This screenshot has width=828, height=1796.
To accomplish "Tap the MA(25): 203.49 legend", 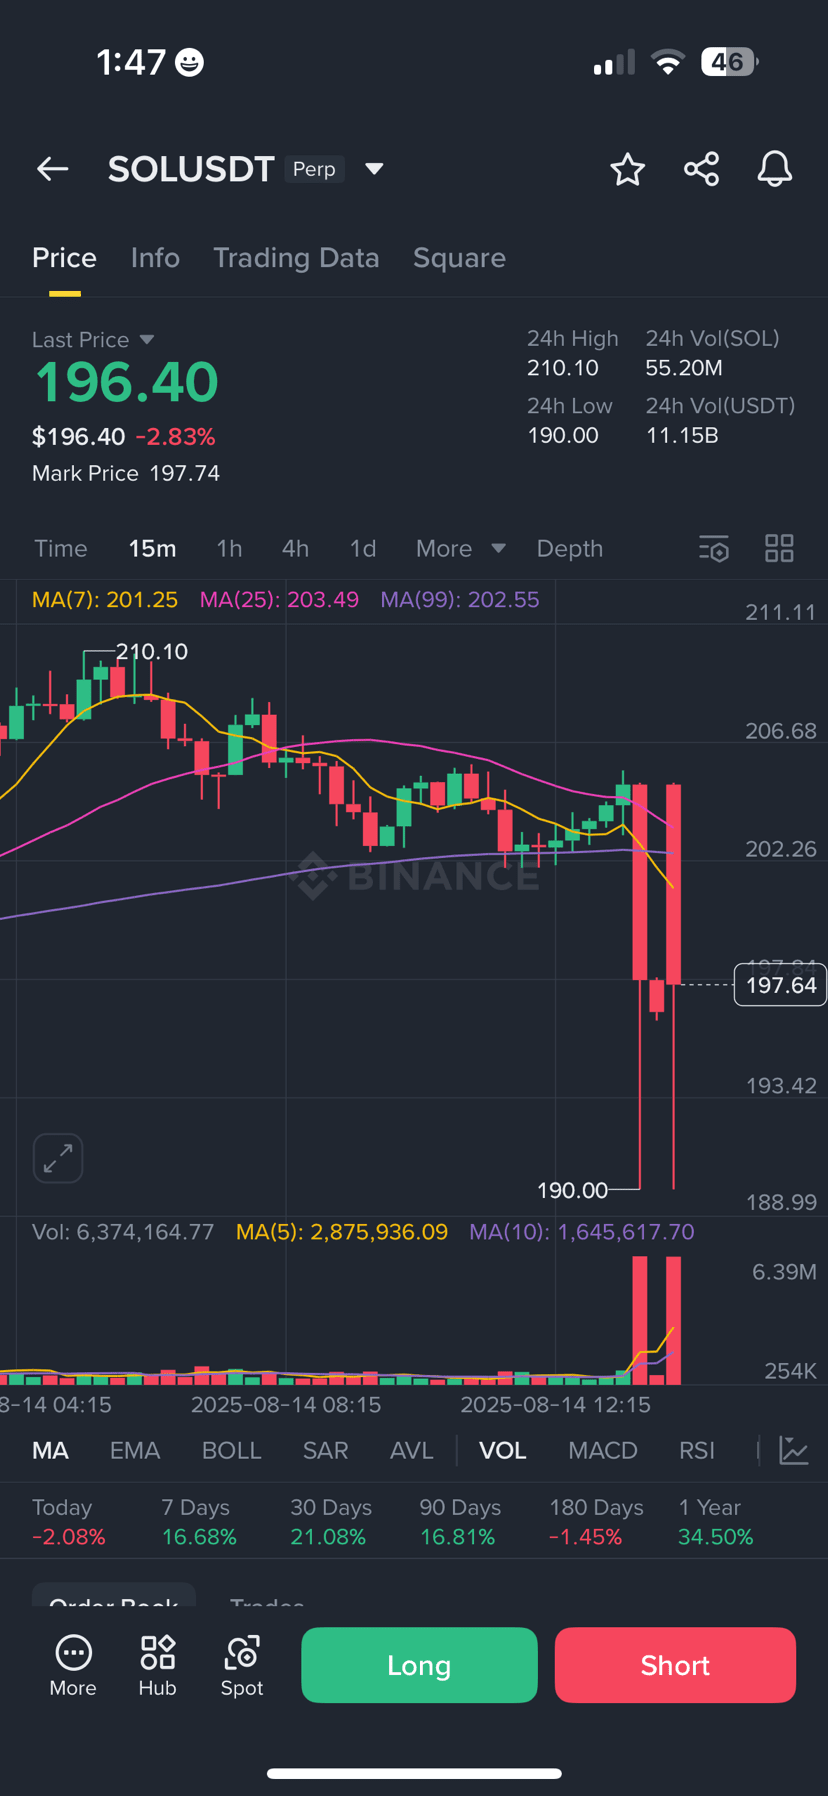I will [x=279, y=600].
